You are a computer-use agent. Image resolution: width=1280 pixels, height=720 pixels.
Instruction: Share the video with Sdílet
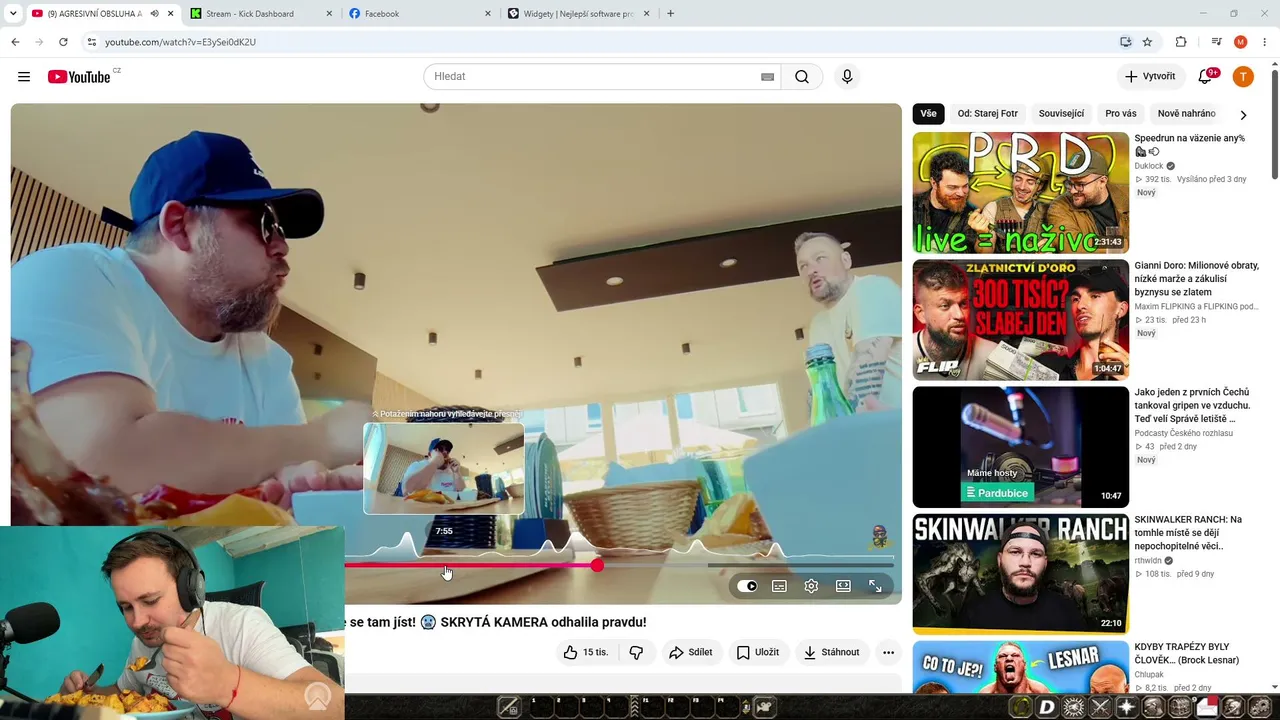pos(691,652)
